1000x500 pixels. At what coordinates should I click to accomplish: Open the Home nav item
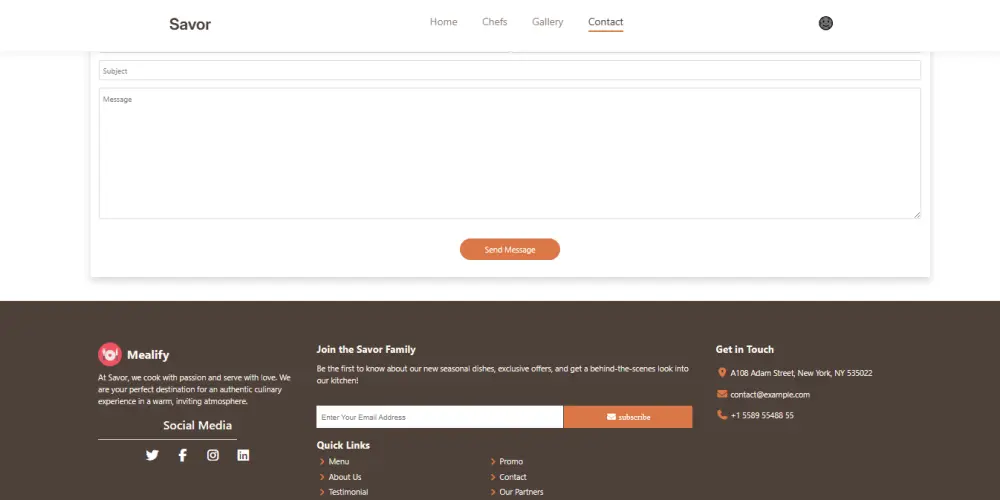[x=443, y=22]
